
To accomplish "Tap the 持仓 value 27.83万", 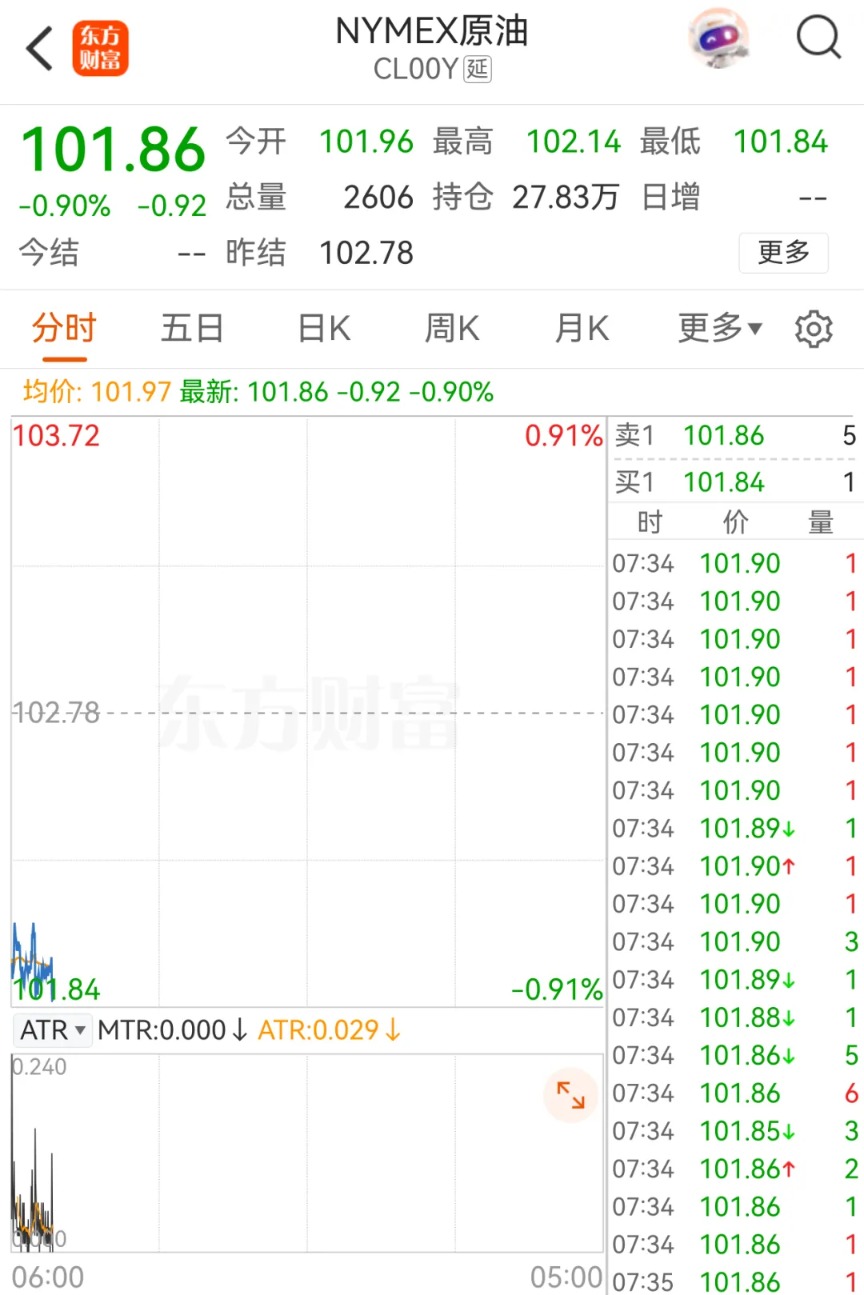I will coord(566,197).
